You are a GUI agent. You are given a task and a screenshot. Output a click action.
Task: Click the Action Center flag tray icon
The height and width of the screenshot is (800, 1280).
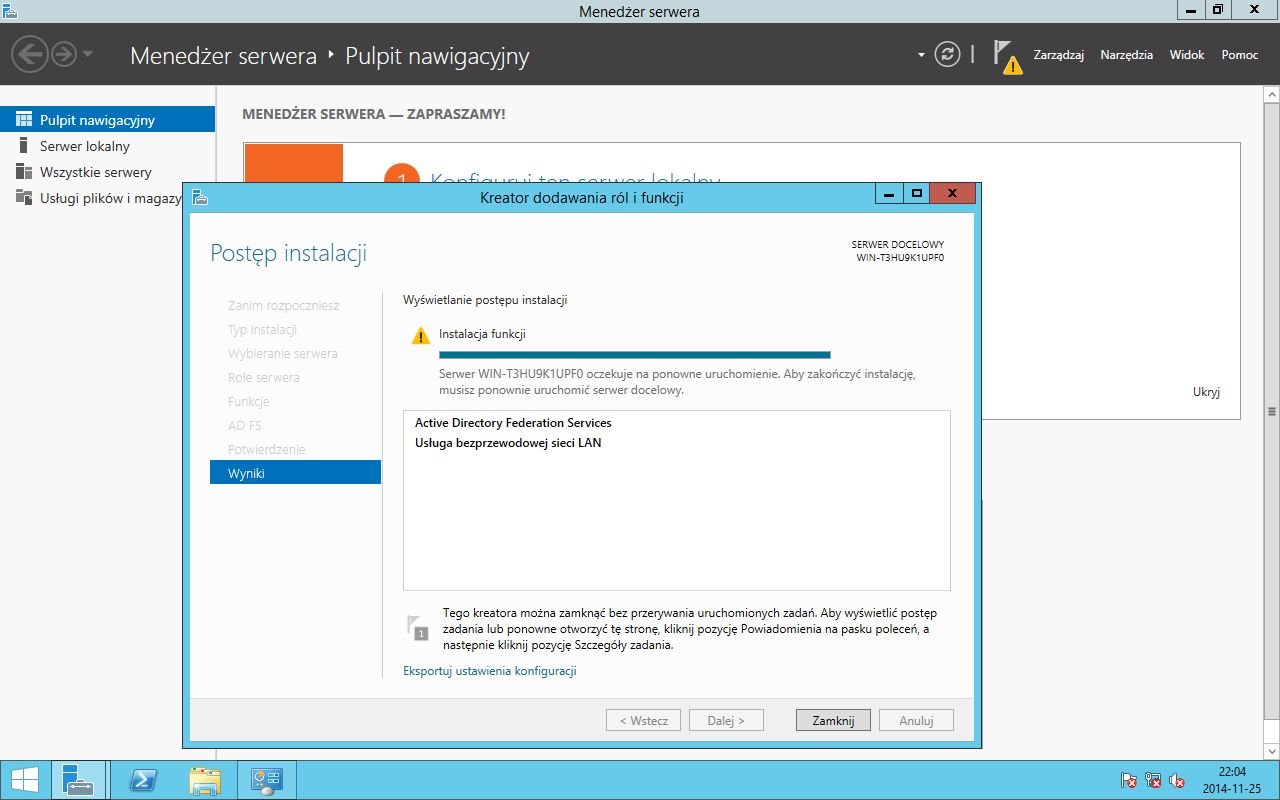coord(1128,780)
